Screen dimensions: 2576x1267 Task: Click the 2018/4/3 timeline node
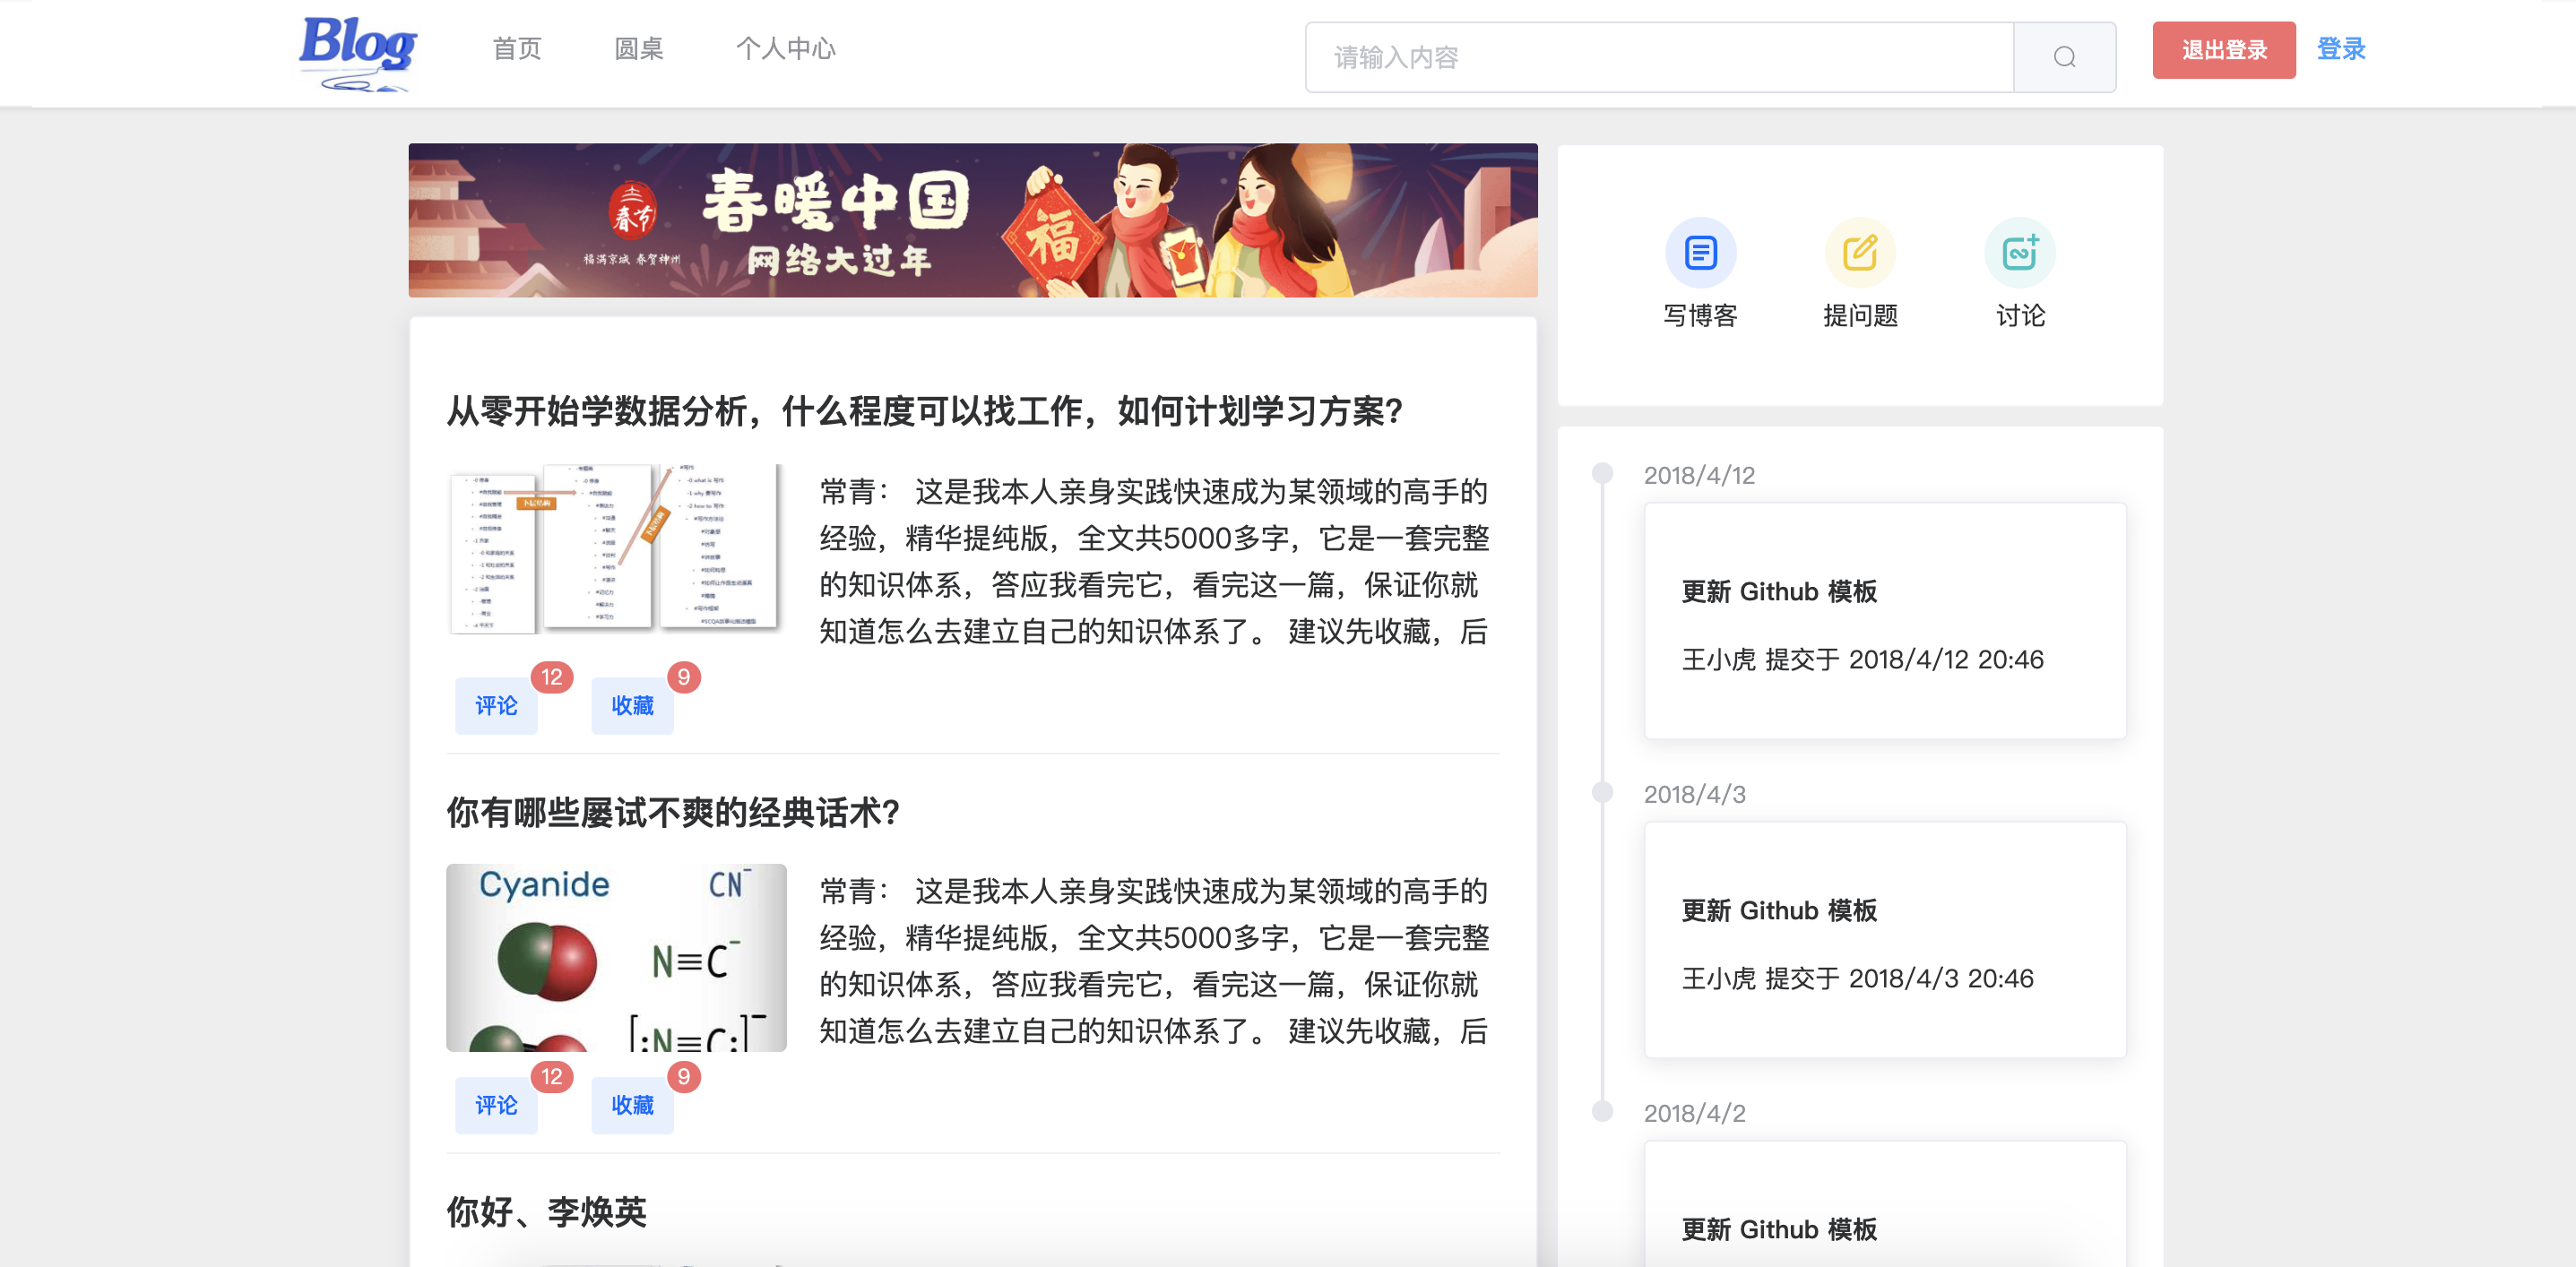[x=1602, y=792]
